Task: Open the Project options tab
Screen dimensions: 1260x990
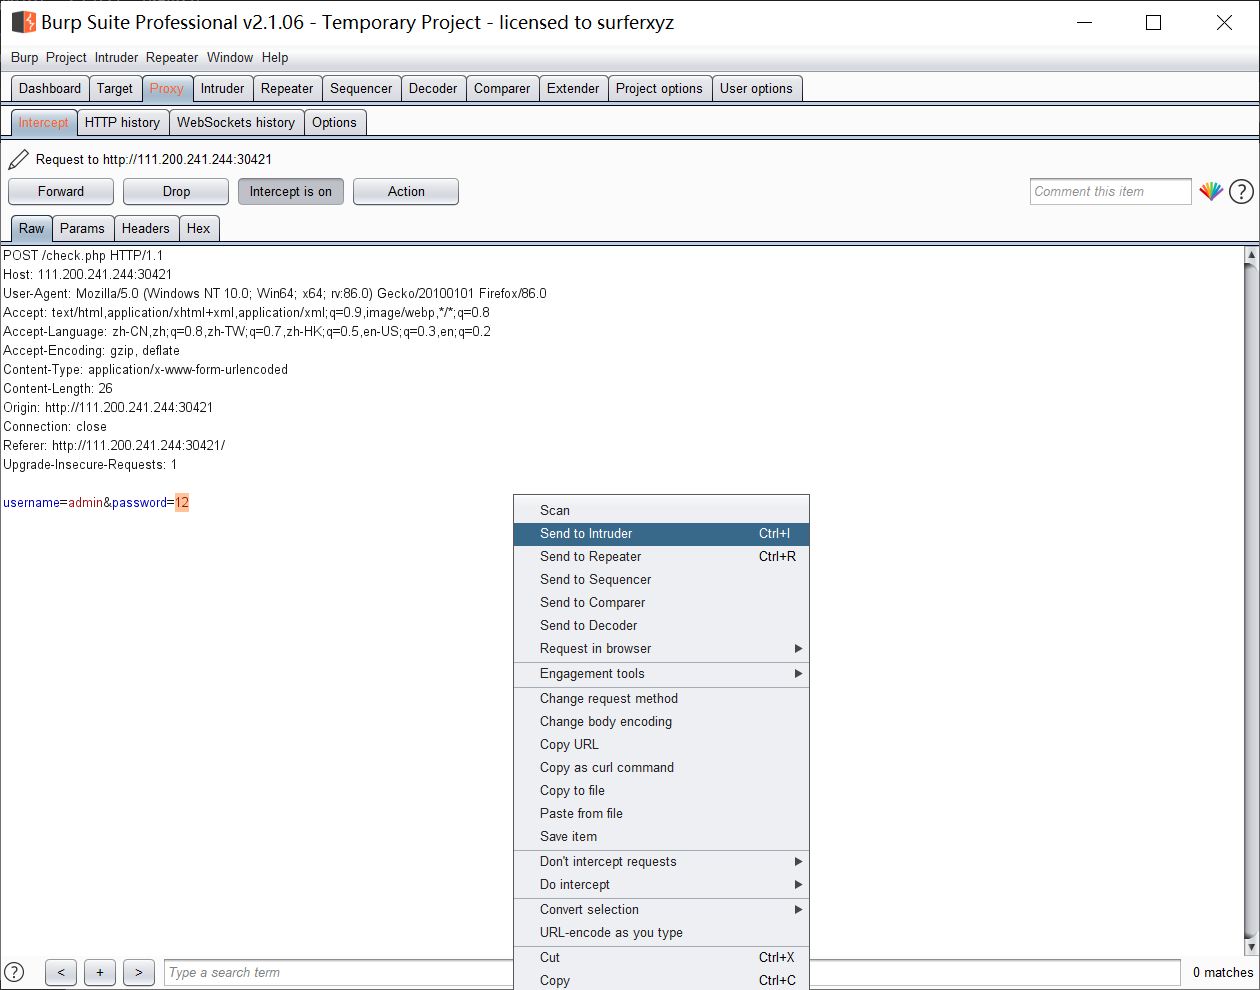Action: (659, 88)
